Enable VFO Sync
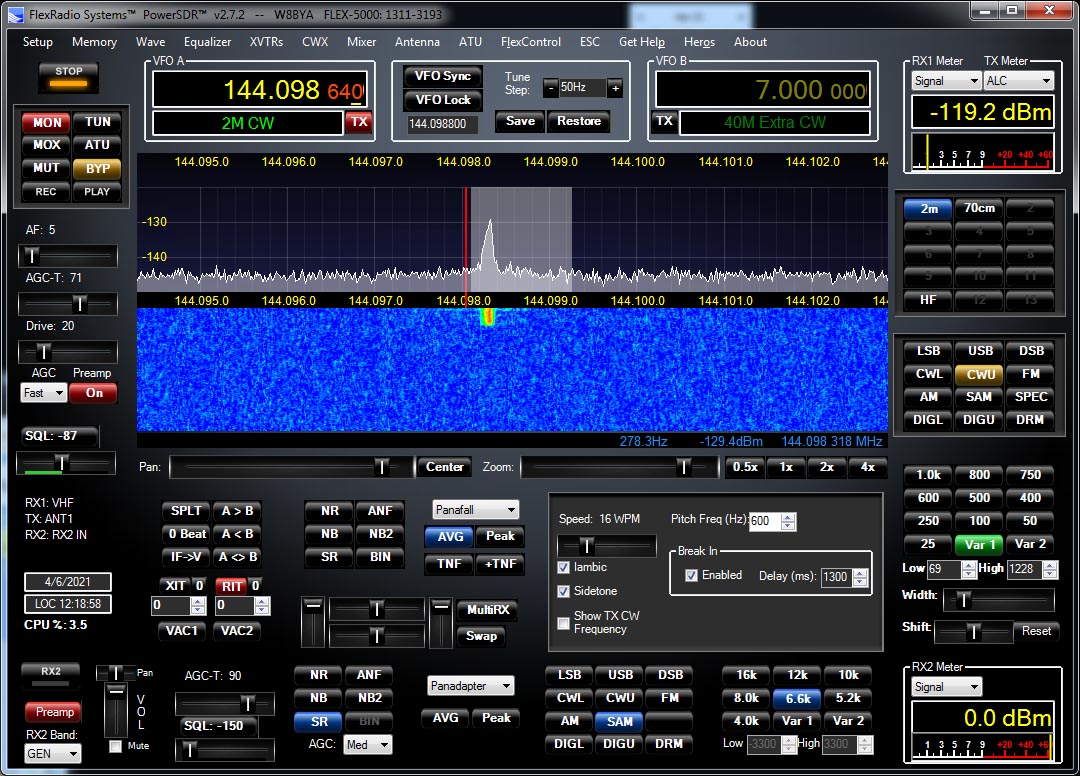Viewport: 1080px width, 776px height. click(443, 76)
